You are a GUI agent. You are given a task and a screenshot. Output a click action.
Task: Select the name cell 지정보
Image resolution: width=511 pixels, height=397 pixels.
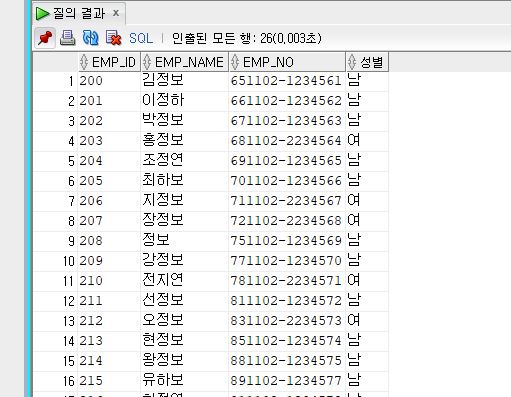[185, 201]
